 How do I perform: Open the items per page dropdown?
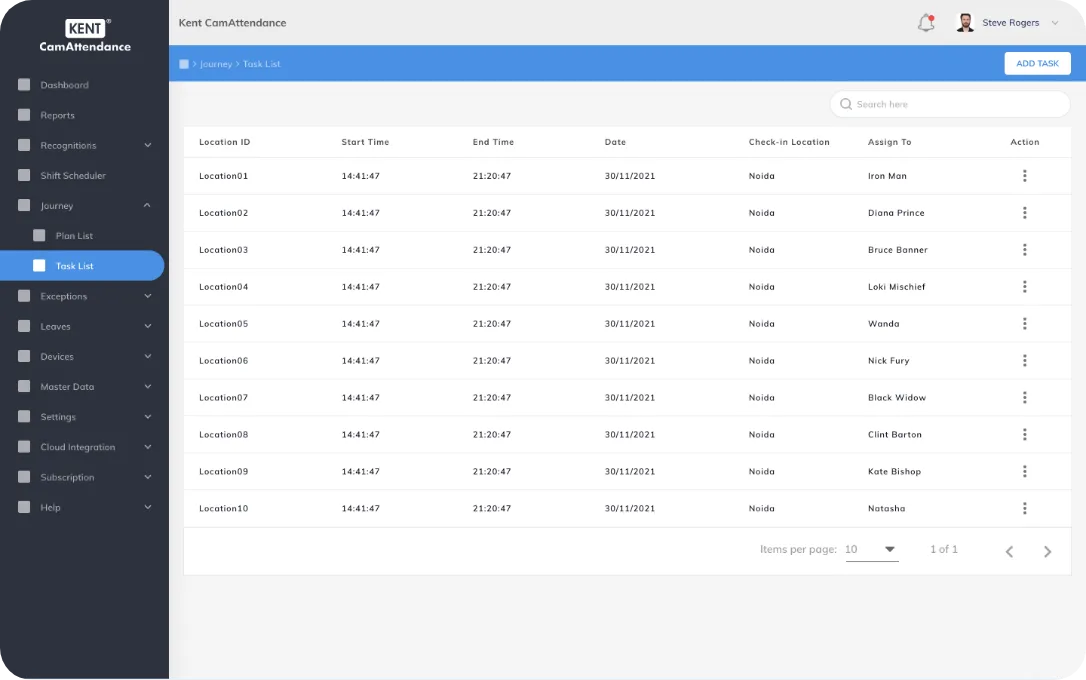pos(871,550)
